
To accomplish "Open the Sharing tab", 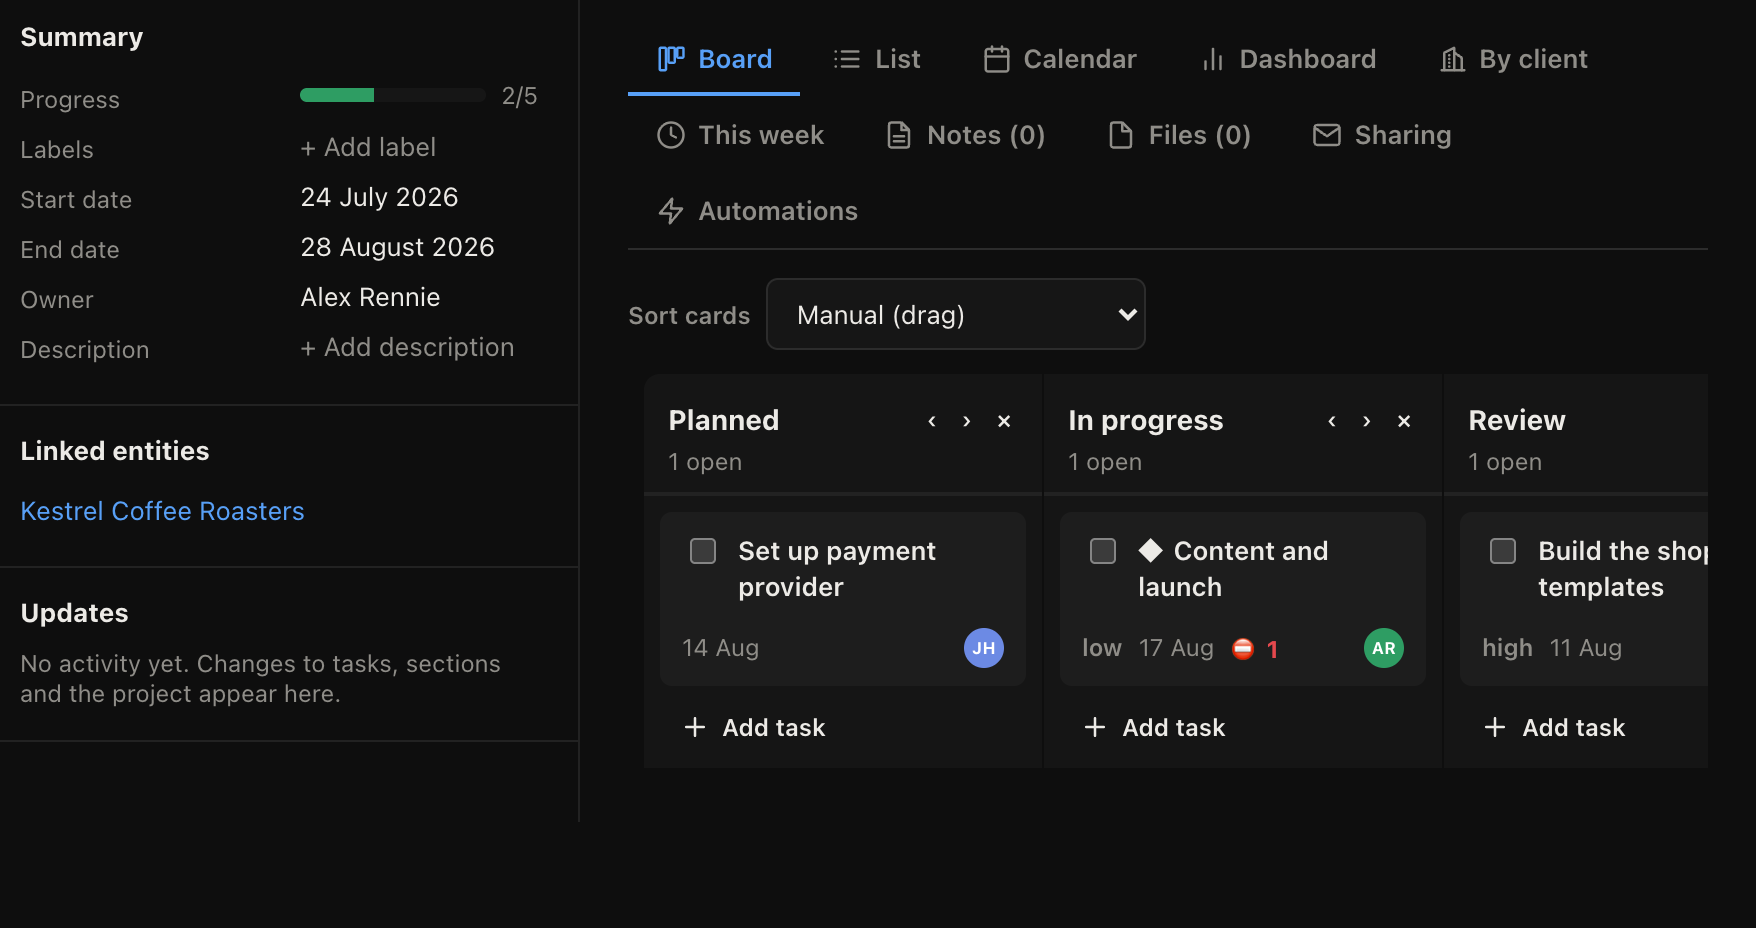I will [x=1381, y=135].
